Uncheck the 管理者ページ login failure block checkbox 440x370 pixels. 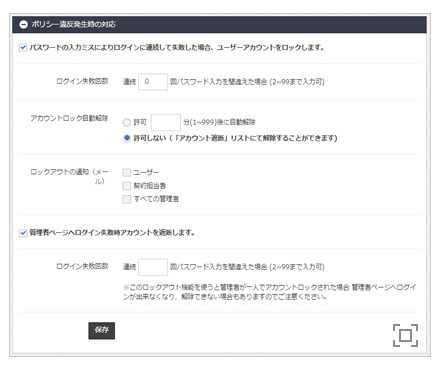23,233
